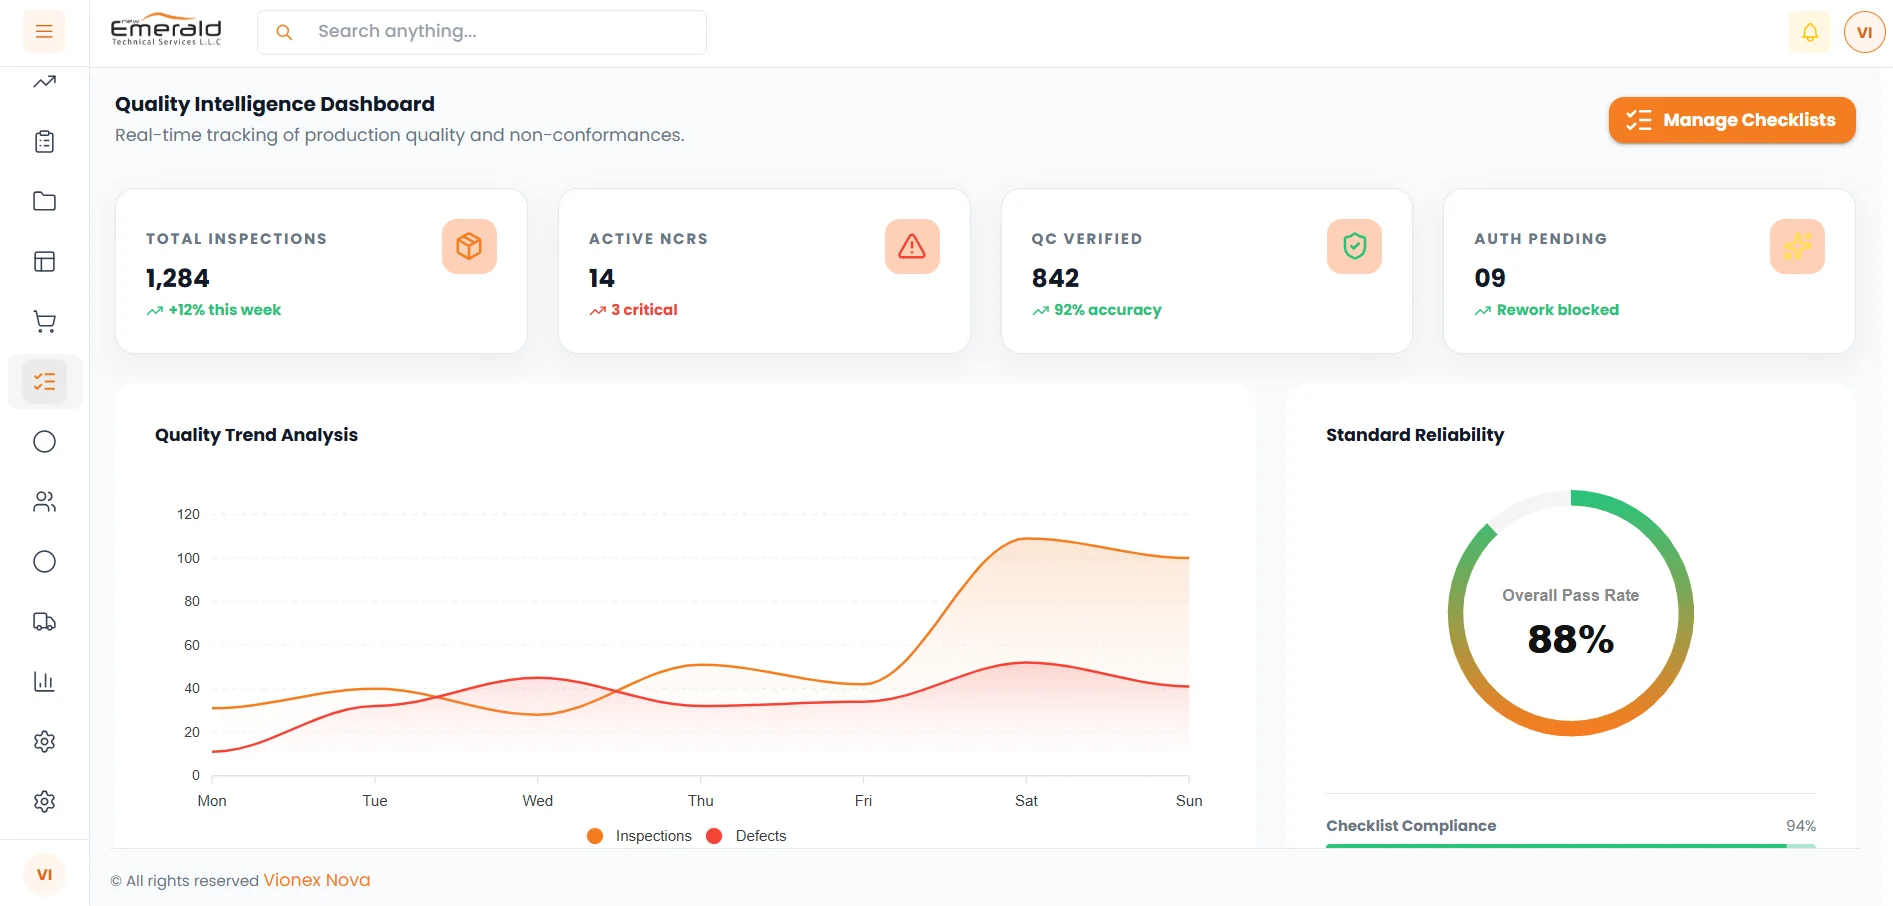Select the layout panel sidebar icon
The image size is (1893, 906).
44,262
